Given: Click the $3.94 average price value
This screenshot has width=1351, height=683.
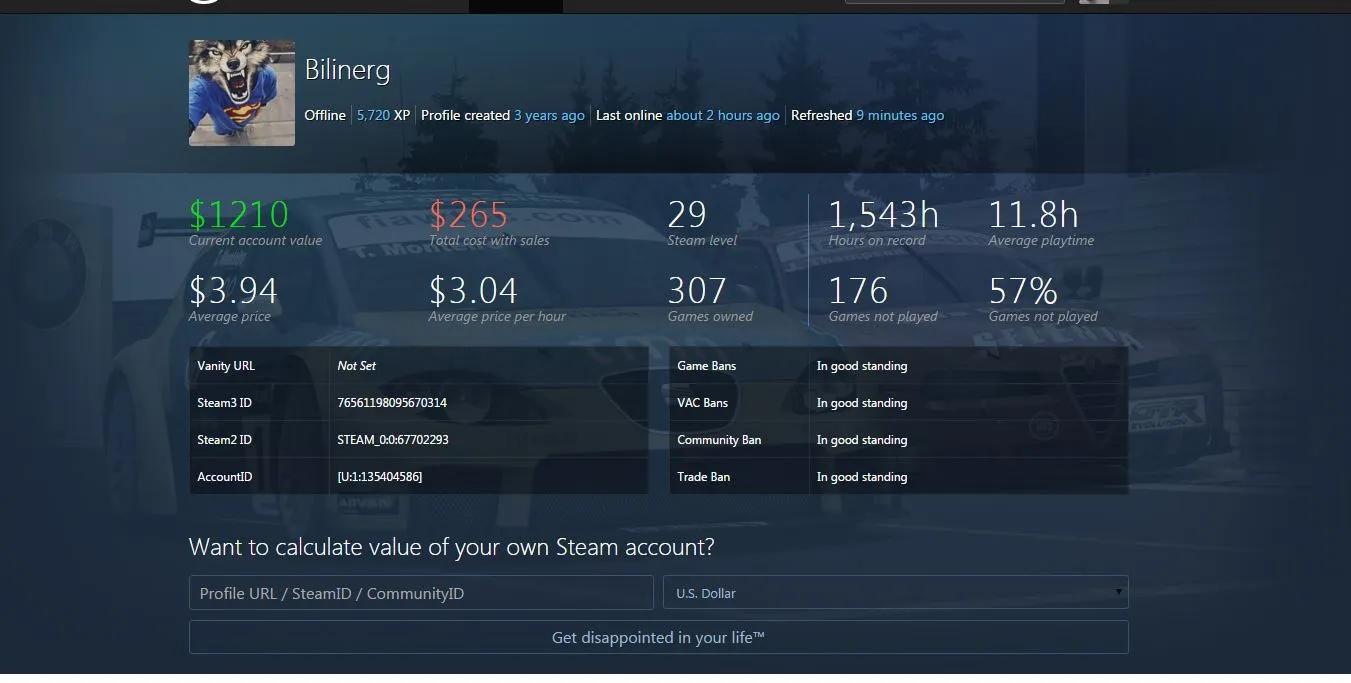Looking at the screenshot, I should click(233, 290).
